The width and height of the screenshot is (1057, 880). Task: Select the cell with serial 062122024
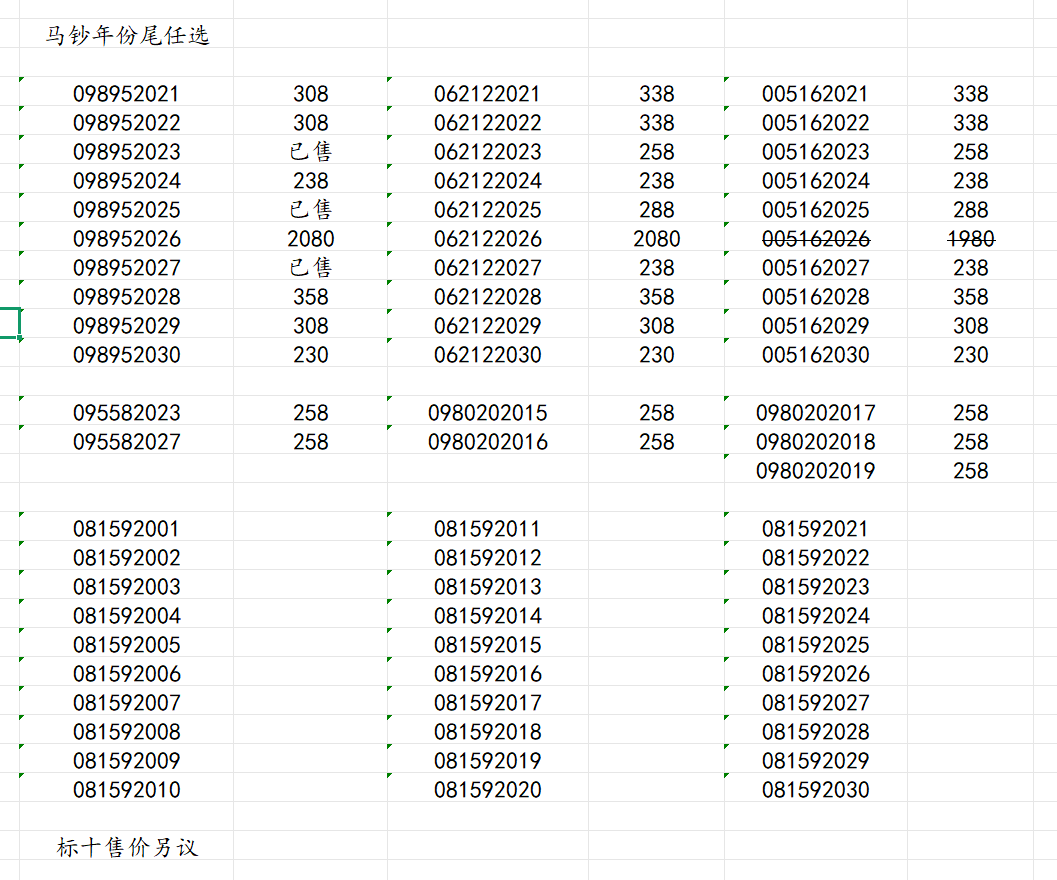click(488, 181)
